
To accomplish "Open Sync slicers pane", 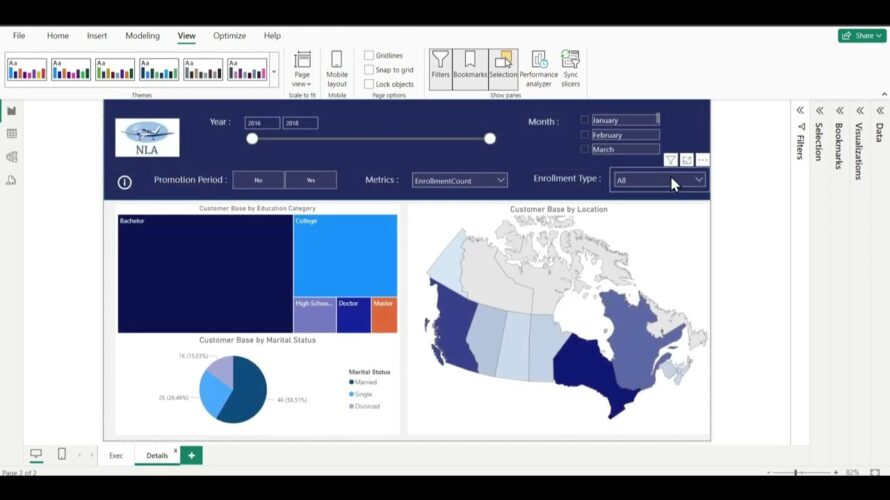I will (x=570, y=69).
